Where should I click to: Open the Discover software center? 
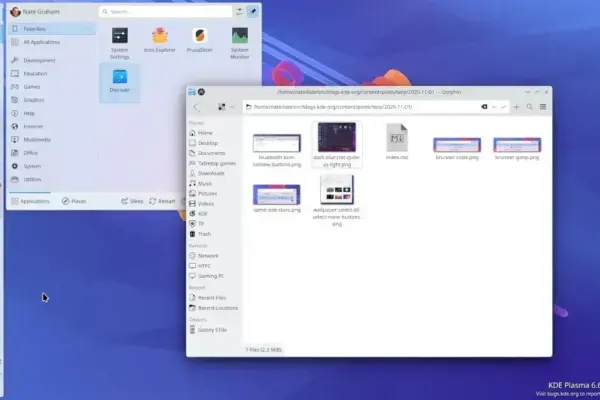pyautogui.click(x=119, y=81)
